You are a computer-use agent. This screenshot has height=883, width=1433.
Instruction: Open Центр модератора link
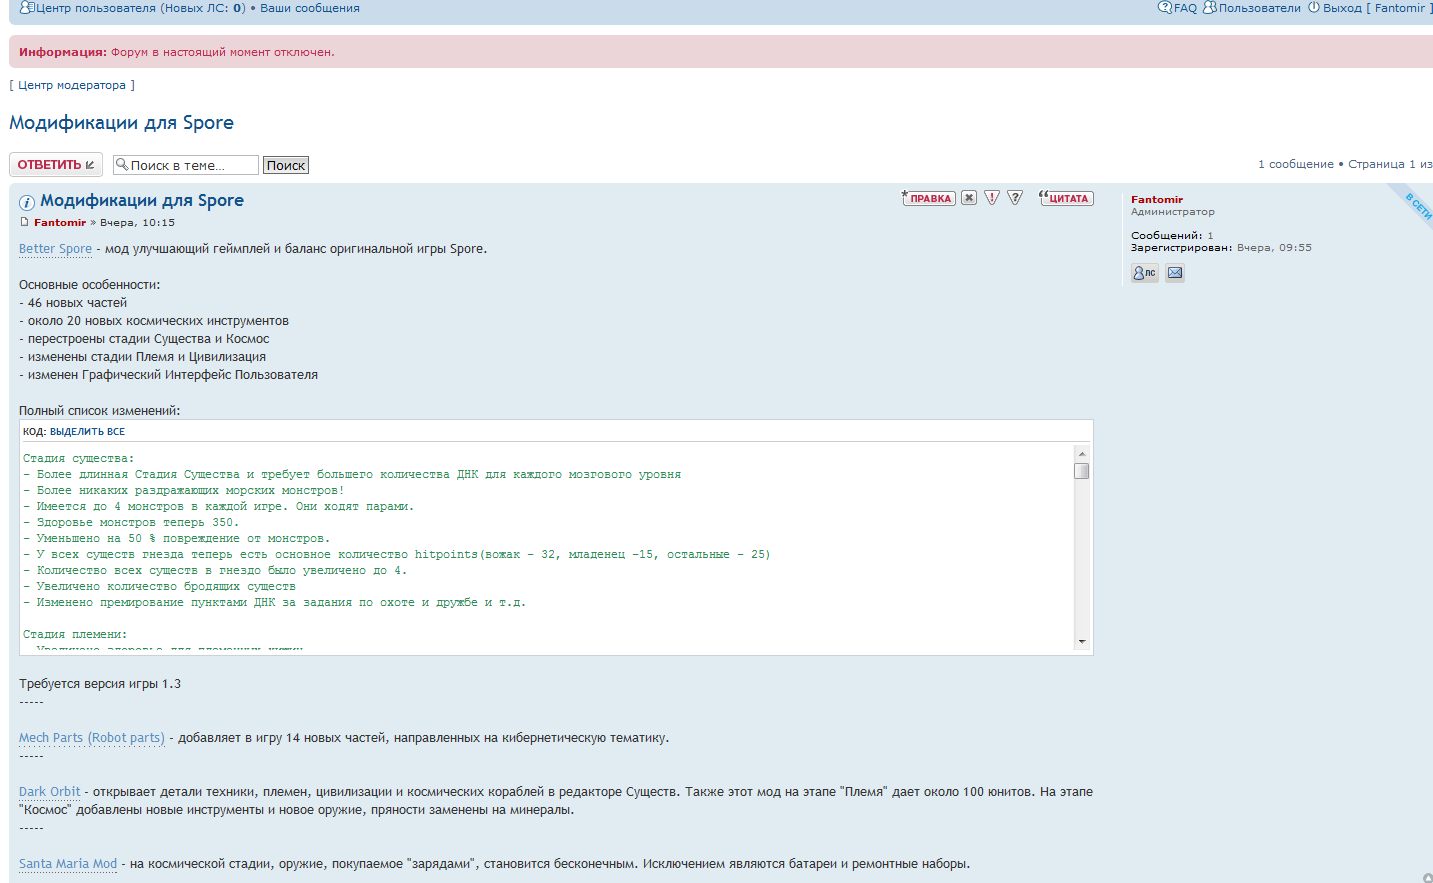(x=72, y=85)
